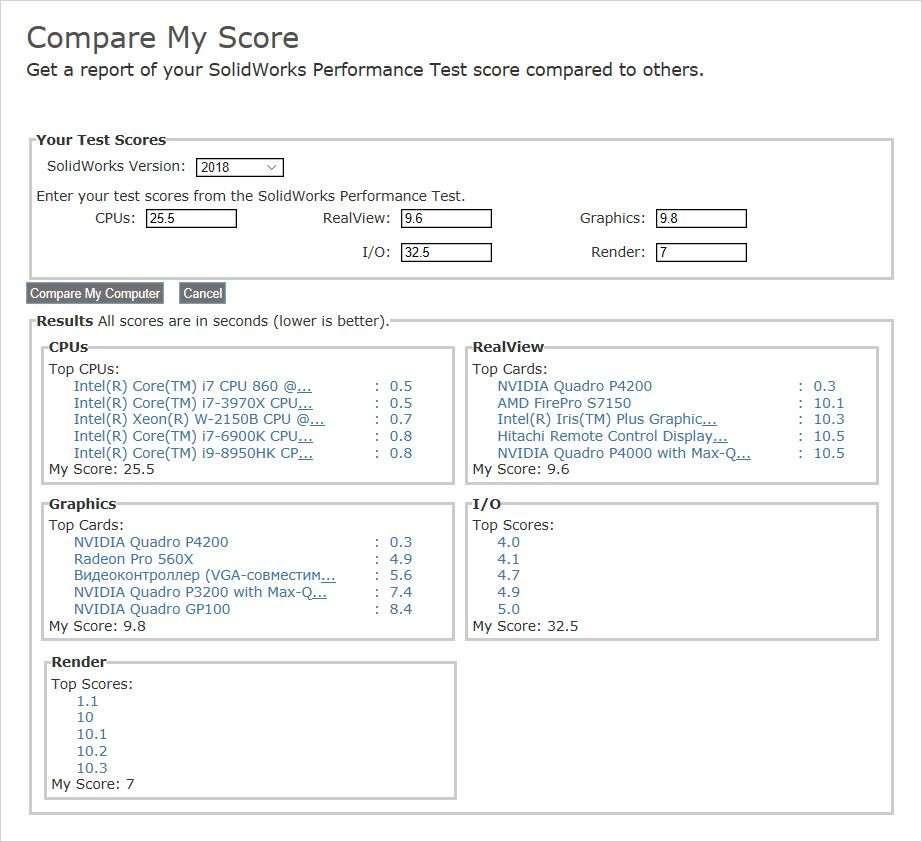922x842 pixels.
Task: Open Видеоконтроллер VGA-совместим link
Action: 205,575
